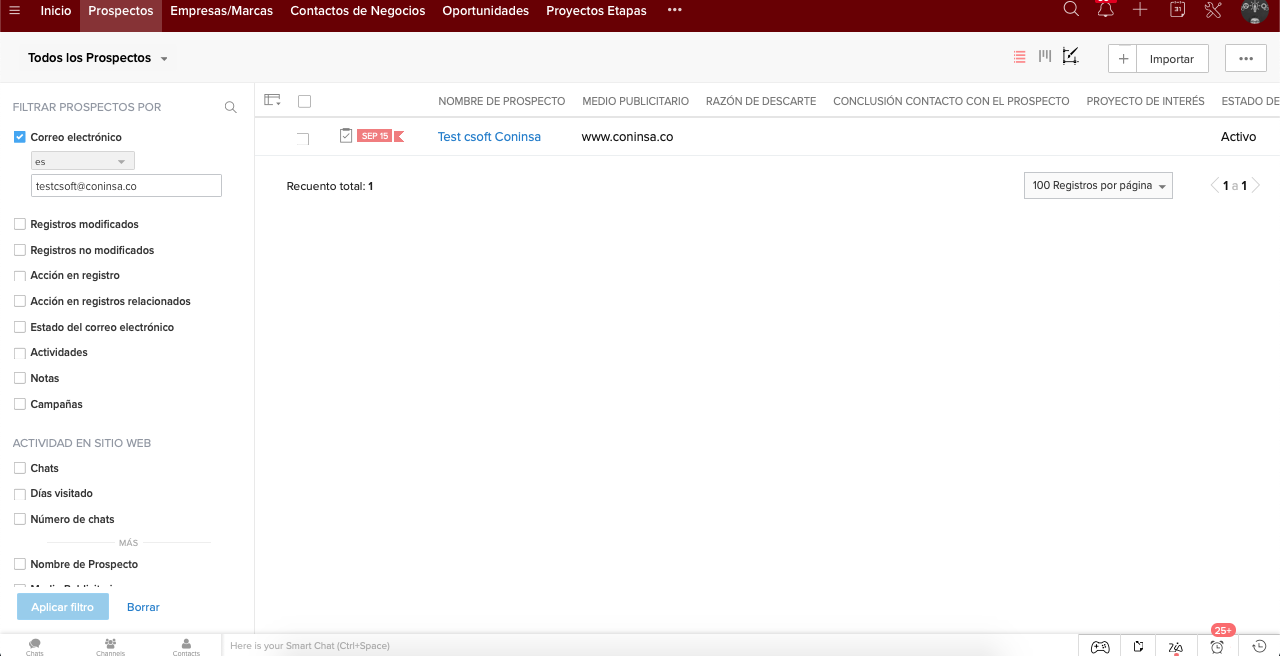Open the setup tools icon
The image size is (1280, 656).
1213,10
